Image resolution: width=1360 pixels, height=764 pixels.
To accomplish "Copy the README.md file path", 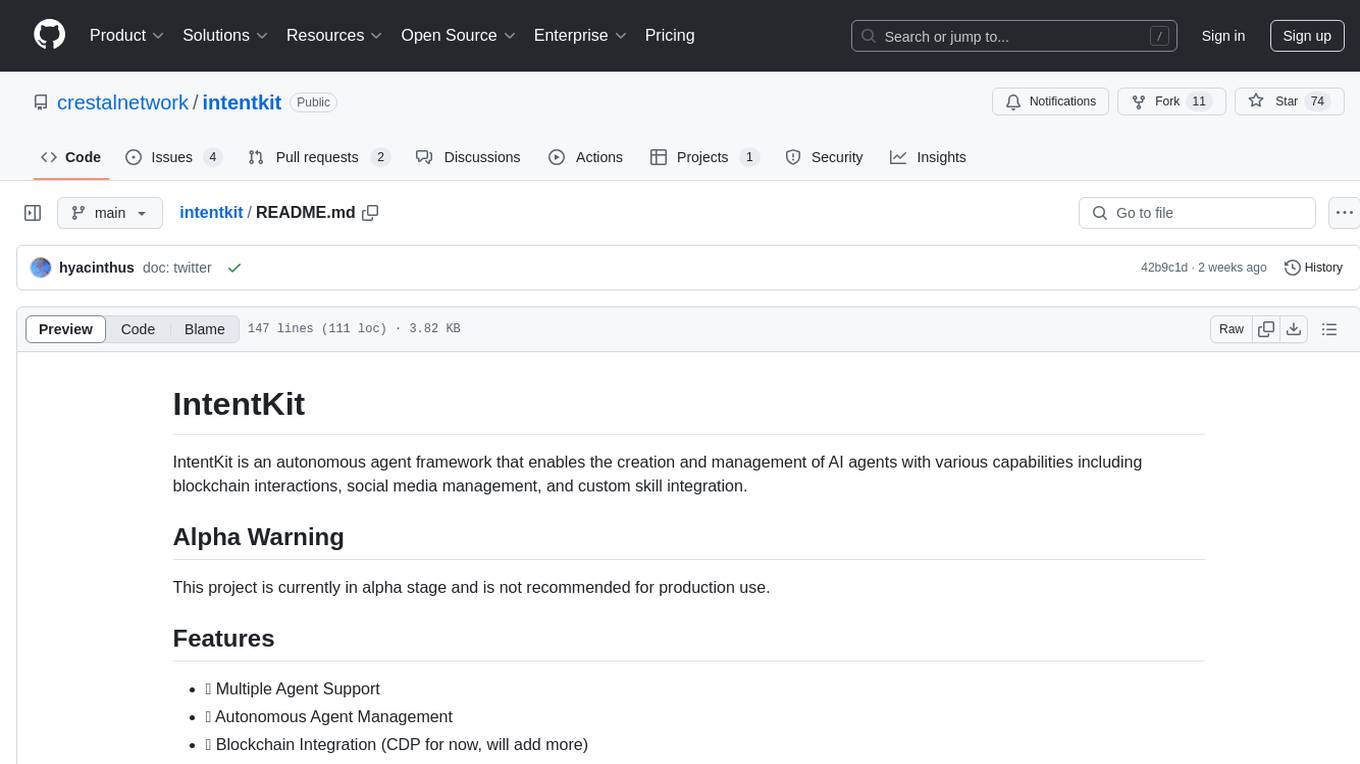I will [x=370, y=213].
